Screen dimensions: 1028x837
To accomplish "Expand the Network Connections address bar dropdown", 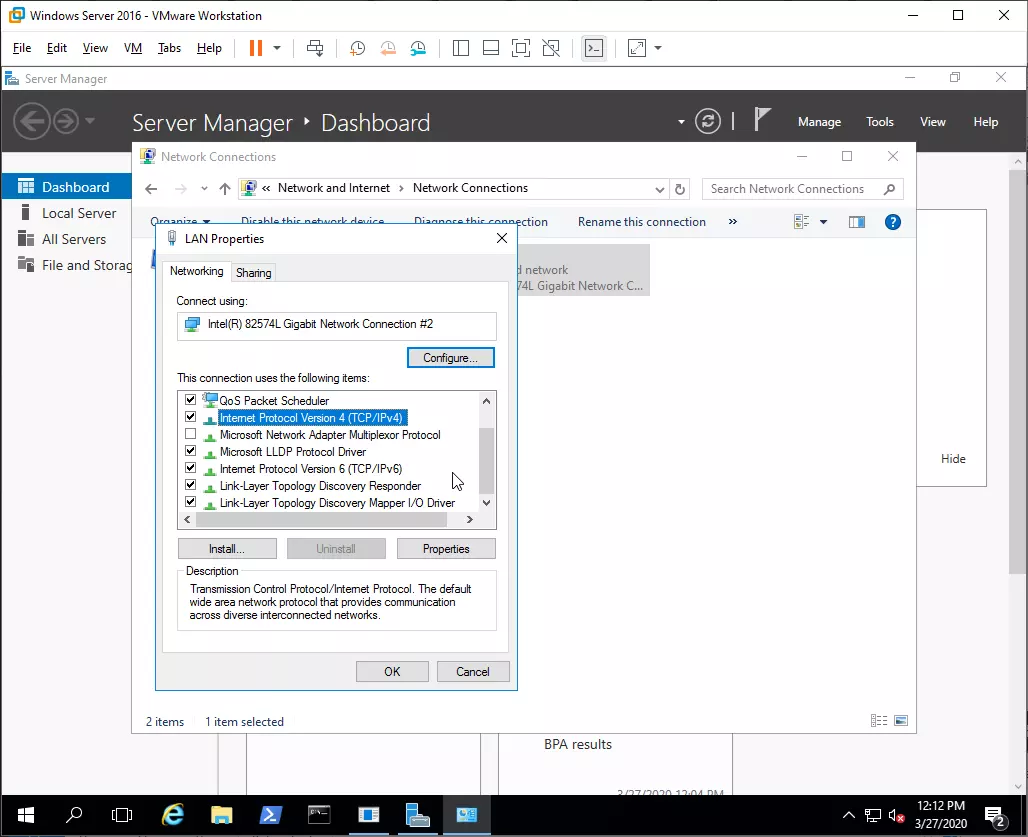I will coord(660,189).
